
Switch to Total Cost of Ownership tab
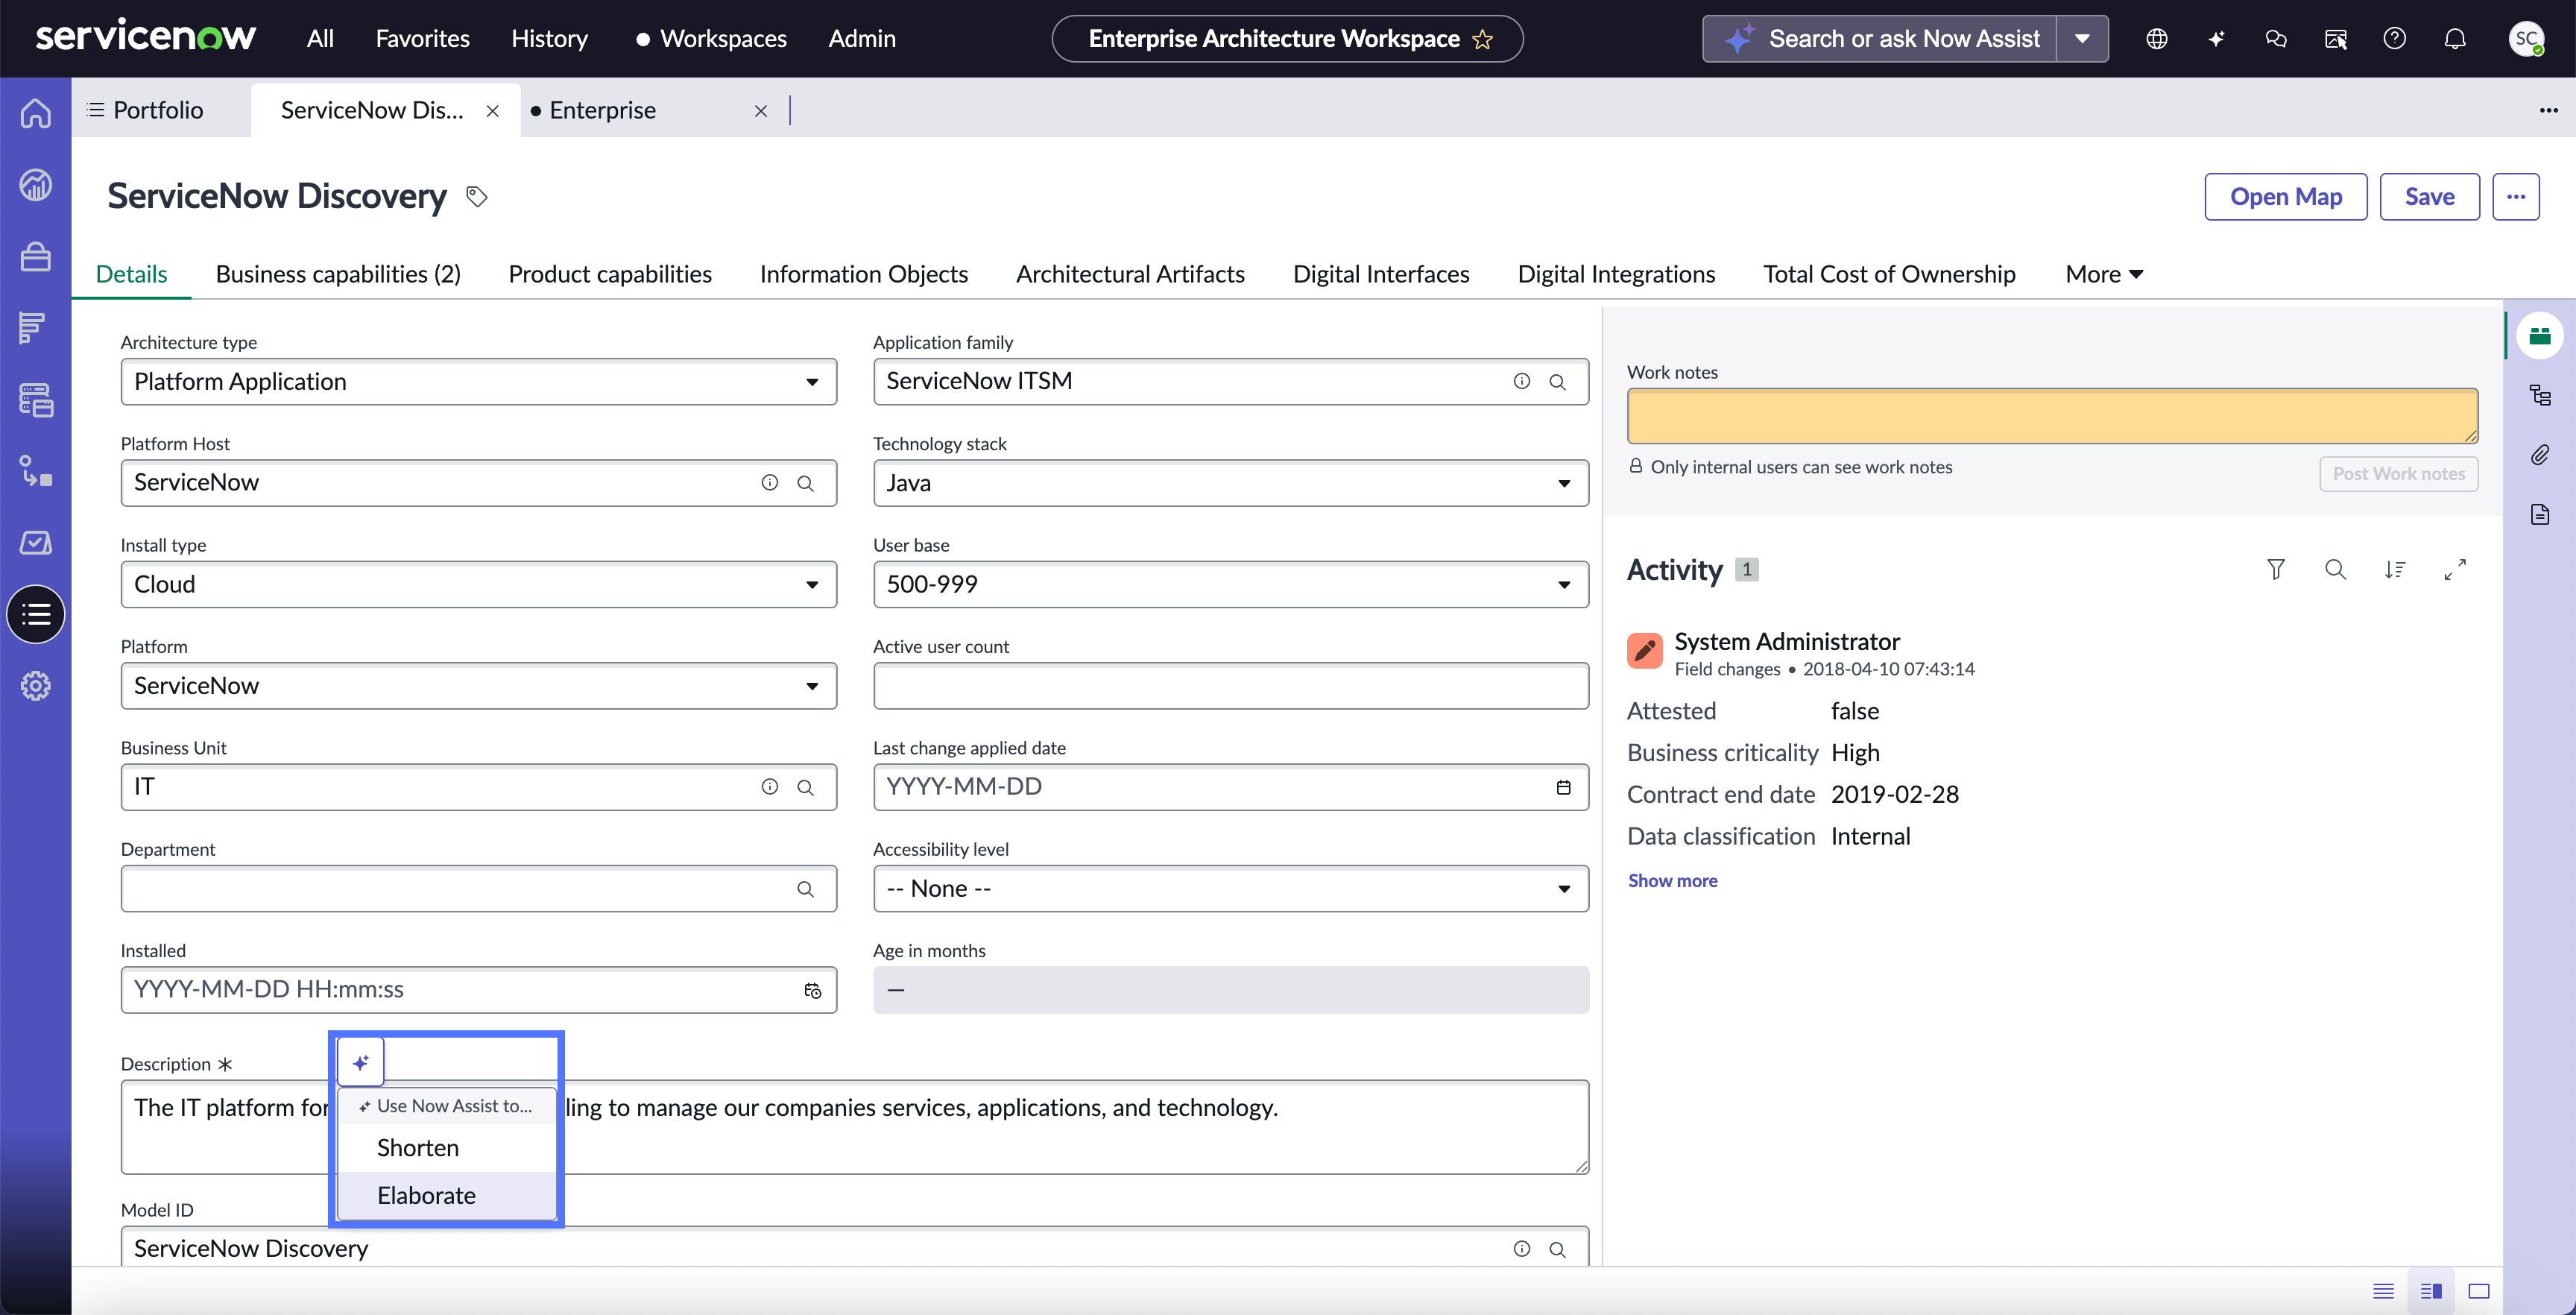point(1889,274)
